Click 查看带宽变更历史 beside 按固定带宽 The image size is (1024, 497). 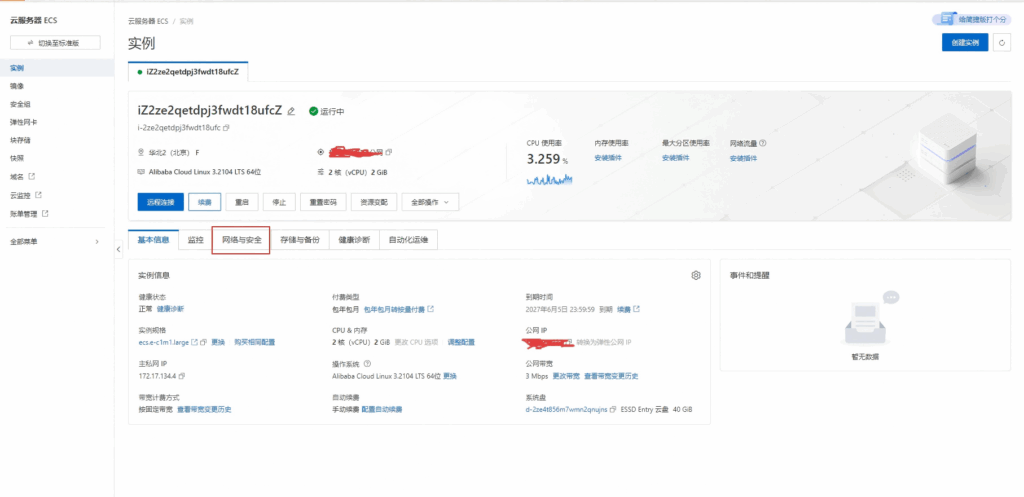pyautogui.click(x=204, y=409)
